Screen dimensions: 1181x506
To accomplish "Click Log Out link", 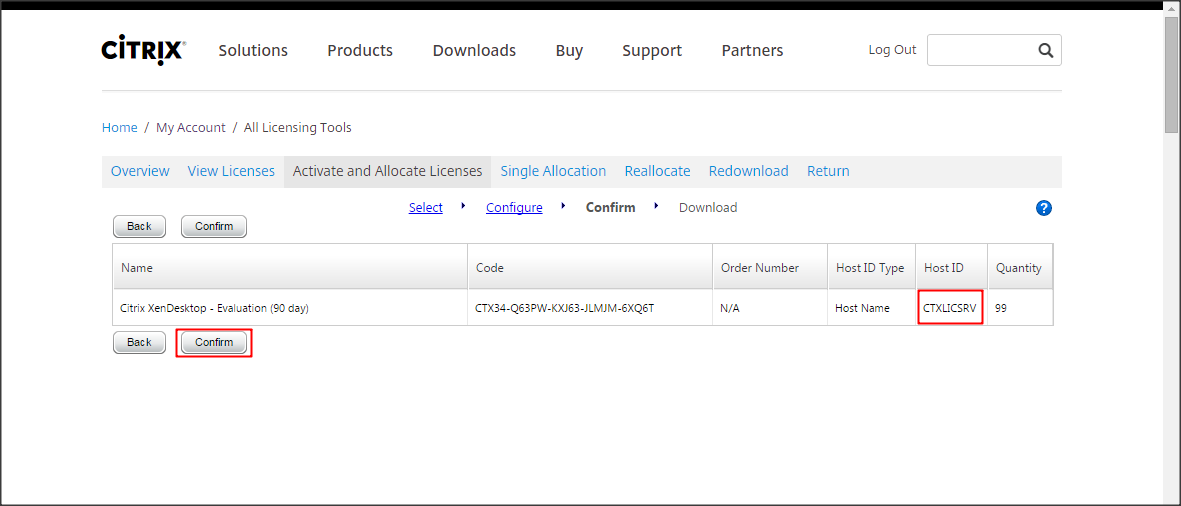I will [892, 50].
